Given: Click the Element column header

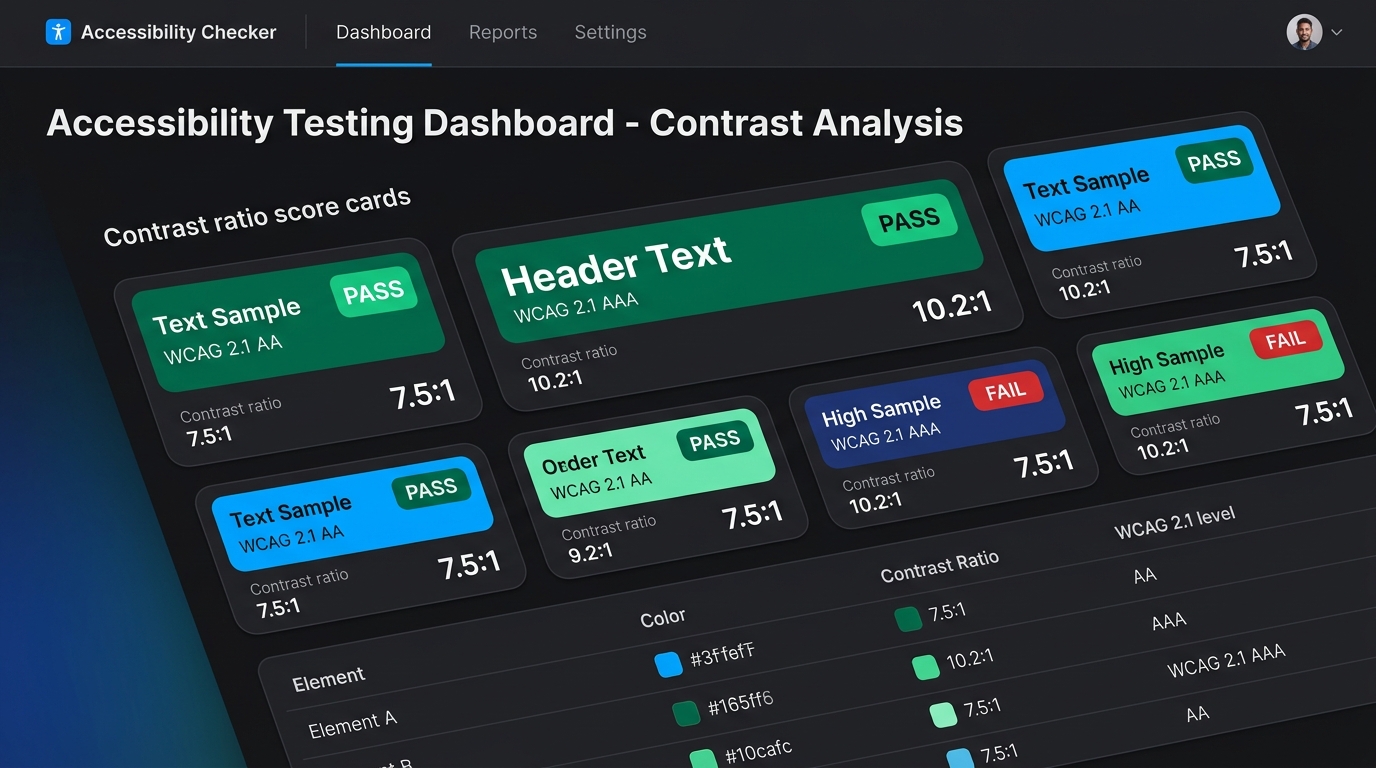Looking at the screenshot, I should click(329, 679).
